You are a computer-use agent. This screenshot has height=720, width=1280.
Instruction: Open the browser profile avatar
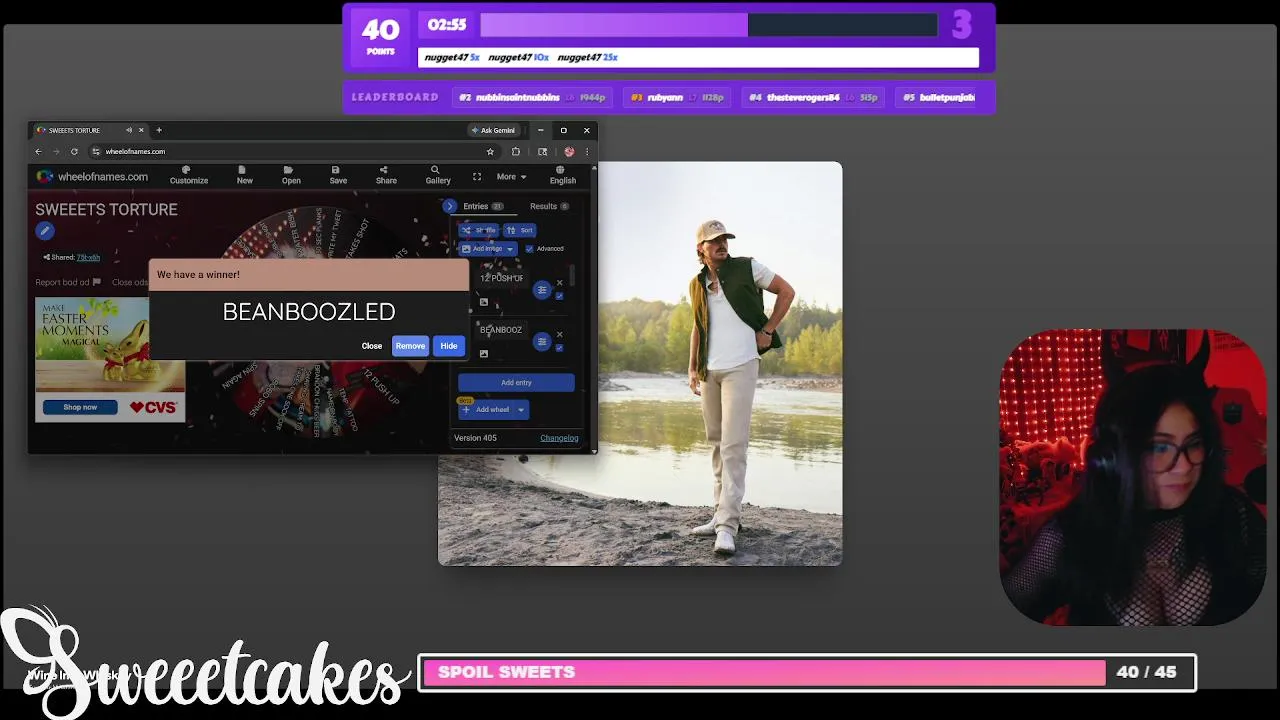(x=569, y=152)
